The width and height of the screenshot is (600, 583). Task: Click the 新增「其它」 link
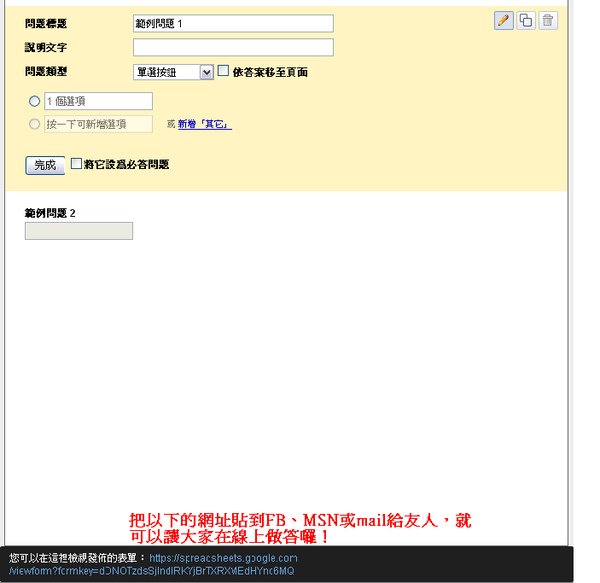pos(205,124)
